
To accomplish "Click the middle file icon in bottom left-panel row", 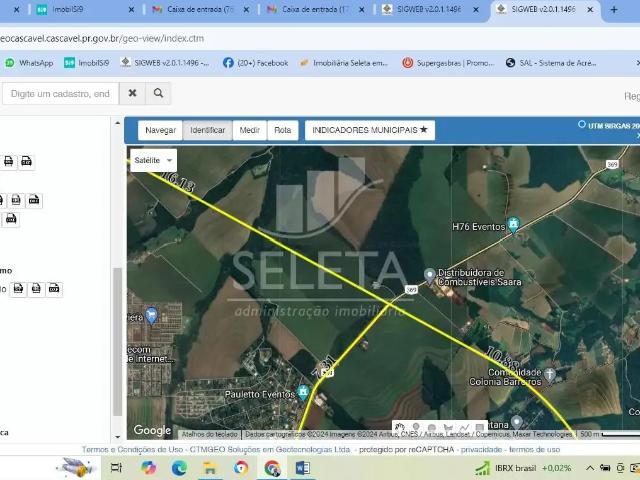I will pos(36,289).
